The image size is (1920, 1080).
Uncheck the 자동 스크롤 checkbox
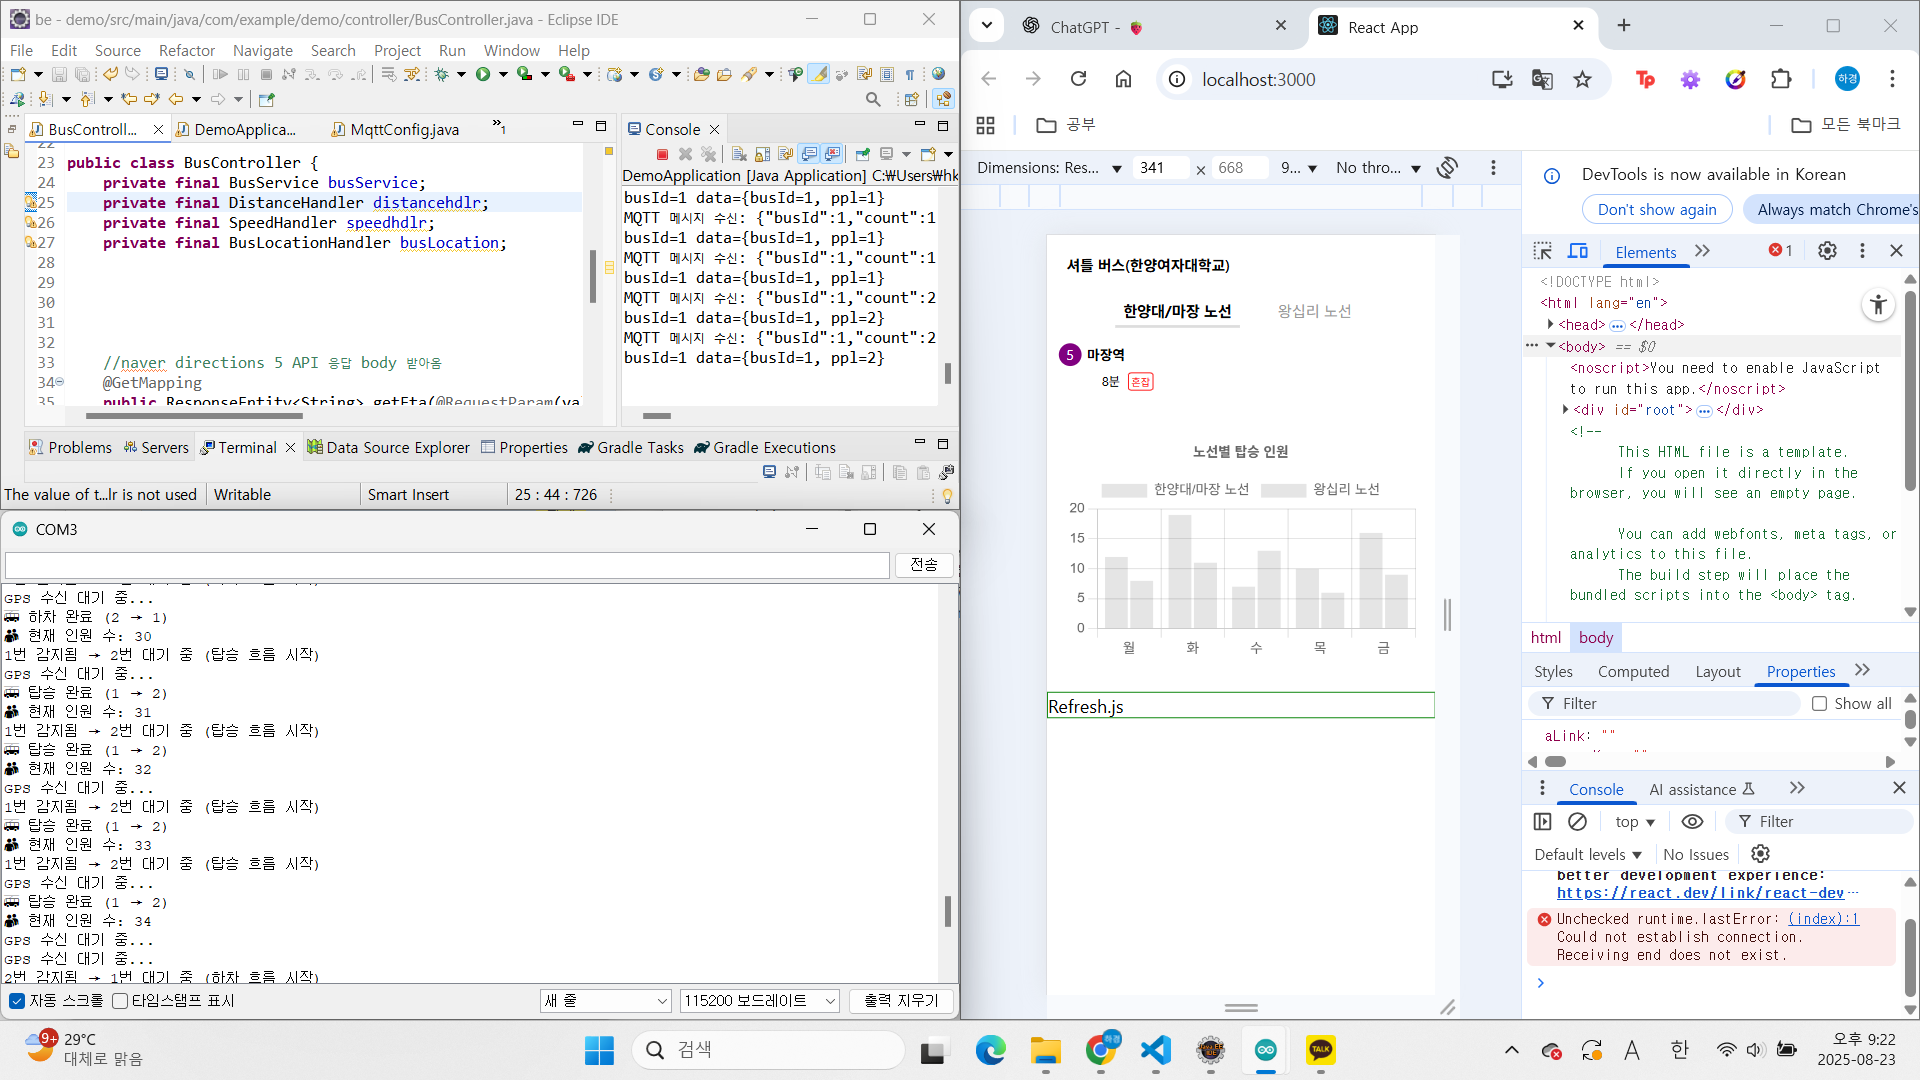[x=17, y=1001]
